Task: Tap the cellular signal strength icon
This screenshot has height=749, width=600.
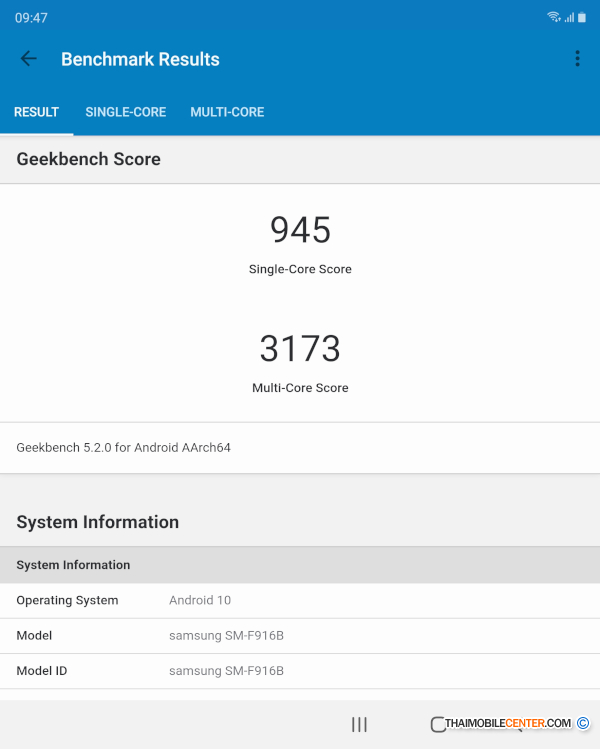Action: point(569,18)
